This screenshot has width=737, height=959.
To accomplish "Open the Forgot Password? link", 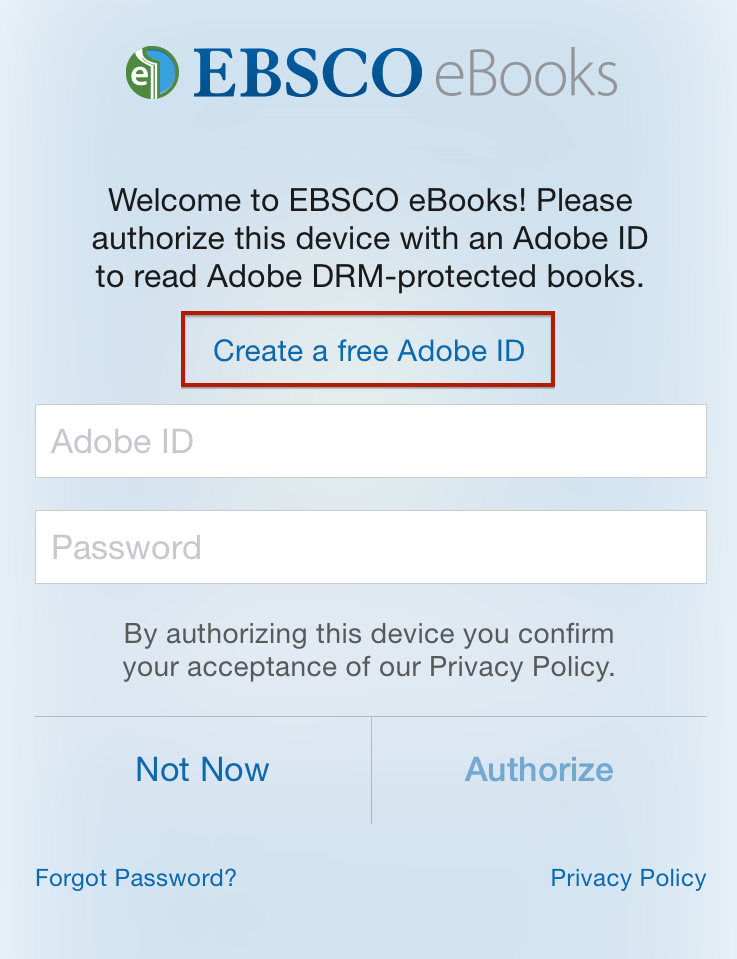I will 136,878.
